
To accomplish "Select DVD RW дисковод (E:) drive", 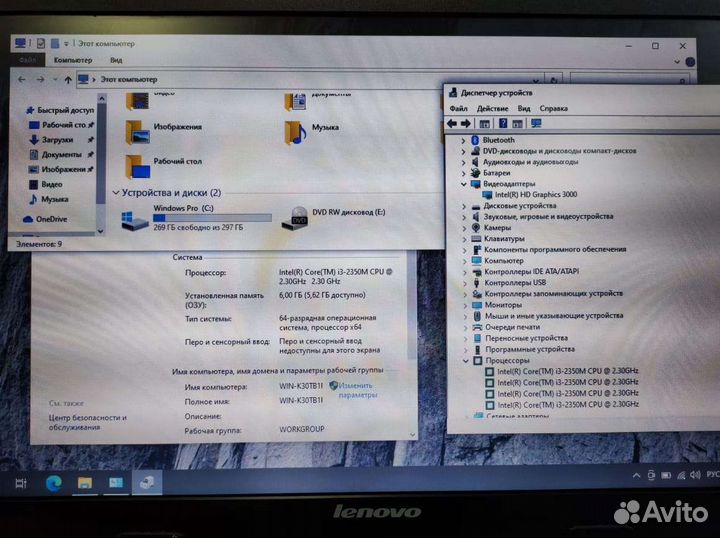I will [x=333, y=218].
